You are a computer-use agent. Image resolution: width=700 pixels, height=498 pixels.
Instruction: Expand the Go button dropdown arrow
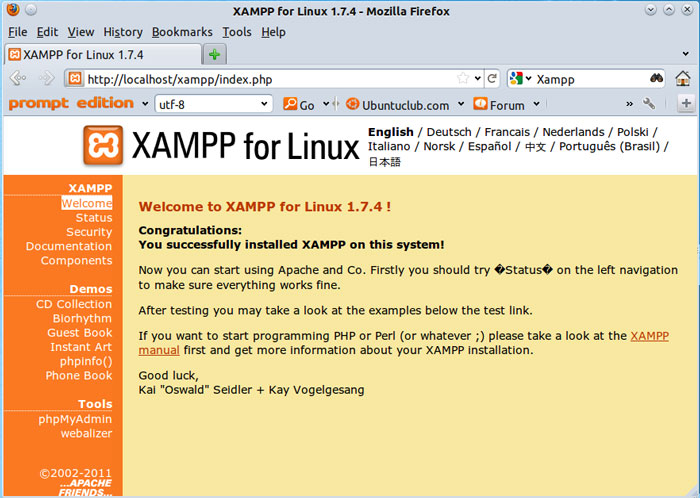tap(326, 104)
